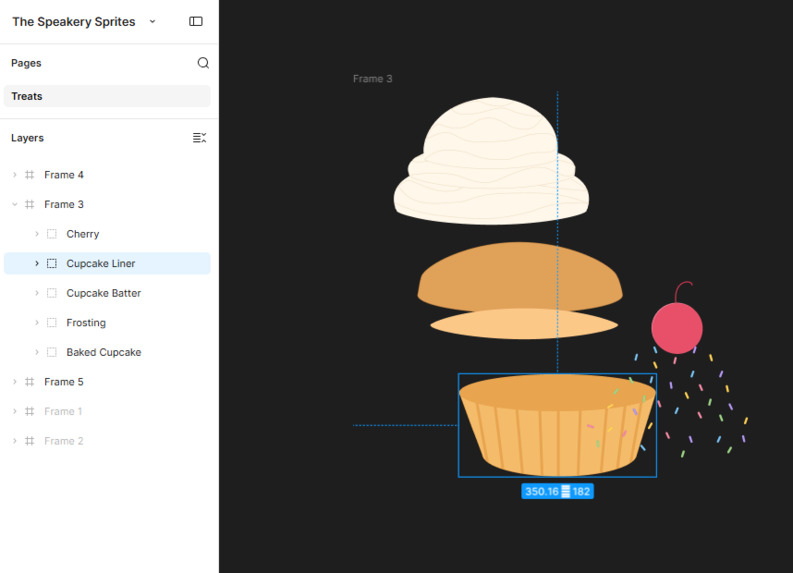
Task: Click the Frame 2 frame icon
Action: click(x=30, y=441)
